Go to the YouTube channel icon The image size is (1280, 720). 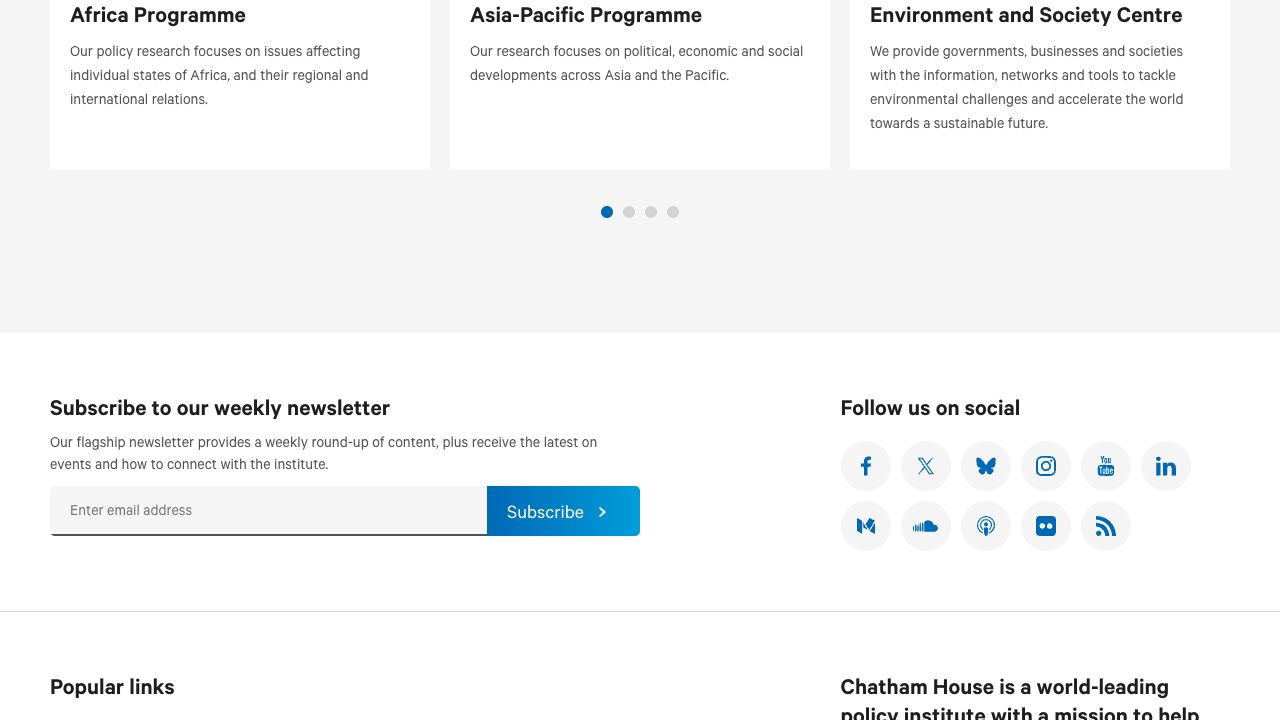(1106, 466)
